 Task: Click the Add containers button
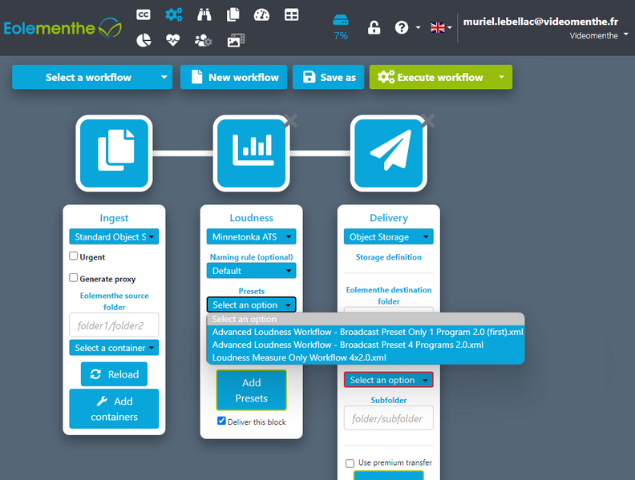pos(114,409)
